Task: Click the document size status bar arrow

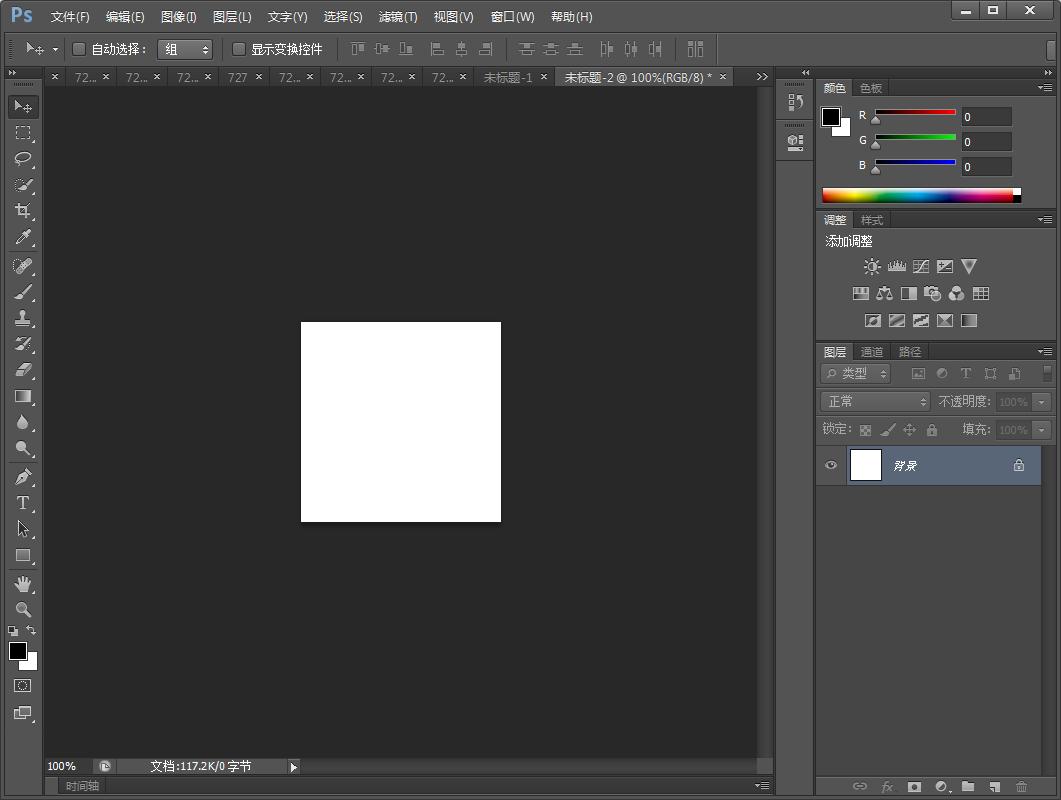Action: pyautogui.click(x=292, y=766)
